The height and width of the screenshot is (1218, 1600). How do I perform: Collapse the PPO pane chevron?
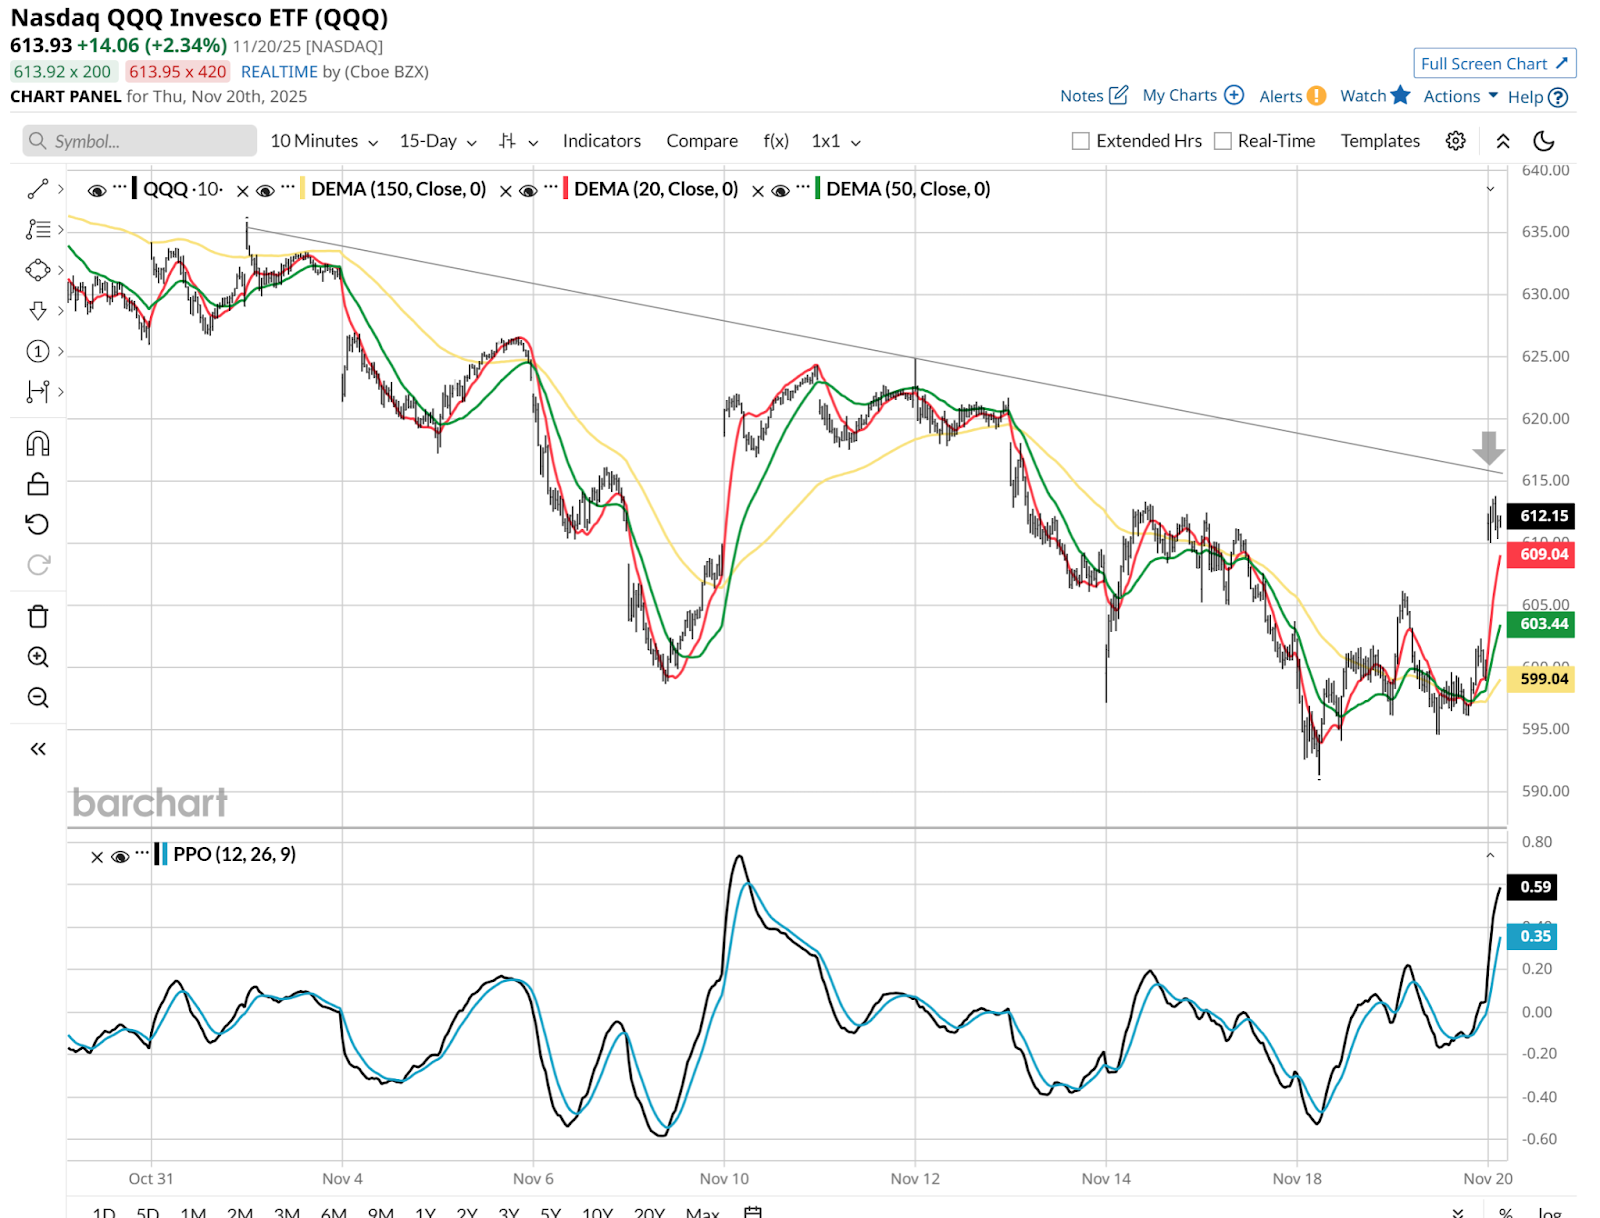pyautogui.click(x=1490, y=856)
